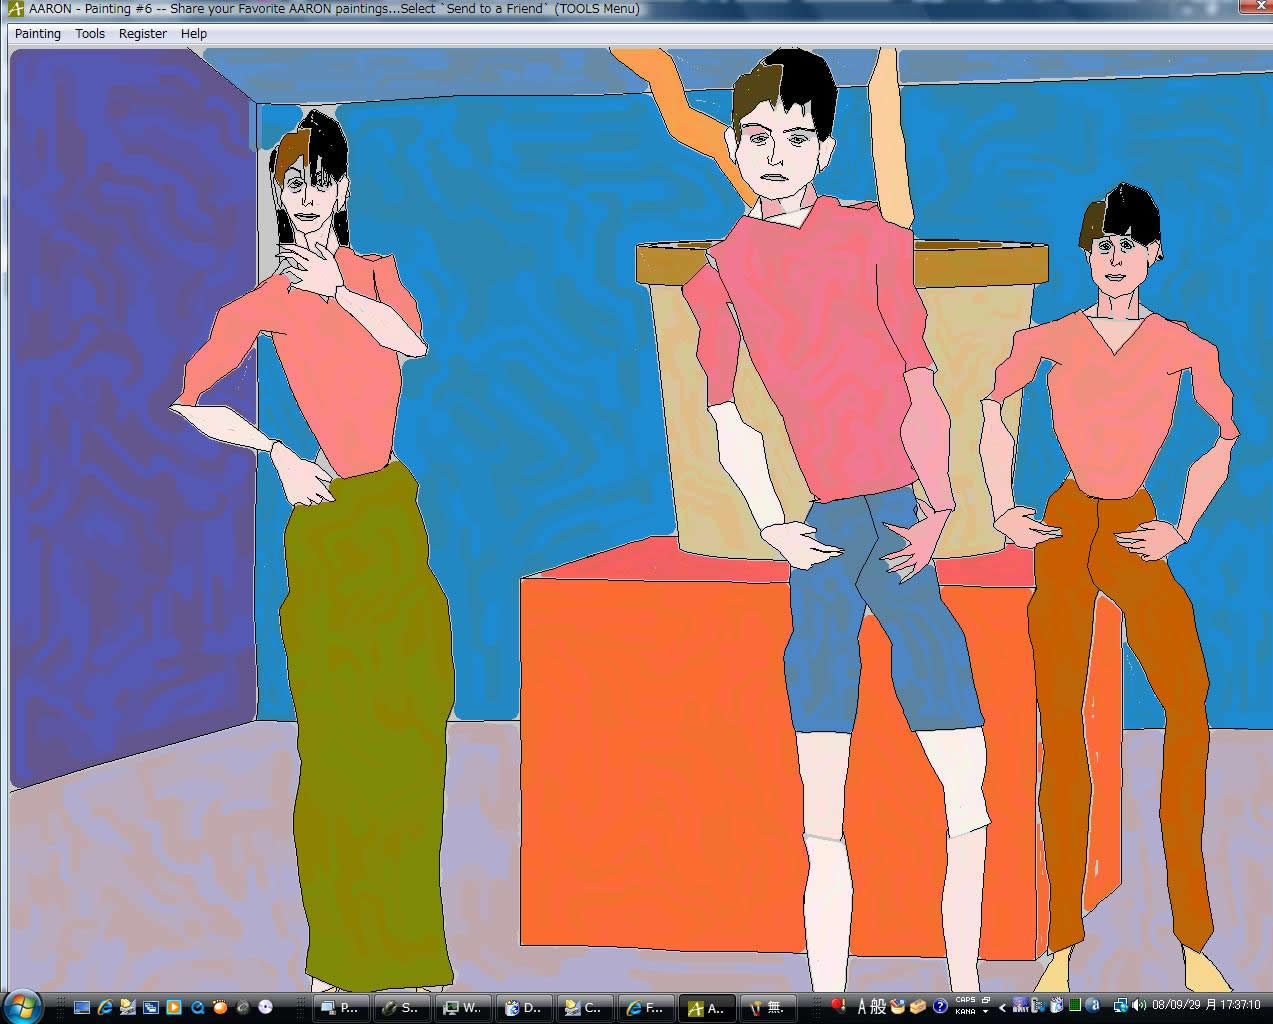
Task: Expand hidden tray icons with chevron
Action: pos(1003,1007)
